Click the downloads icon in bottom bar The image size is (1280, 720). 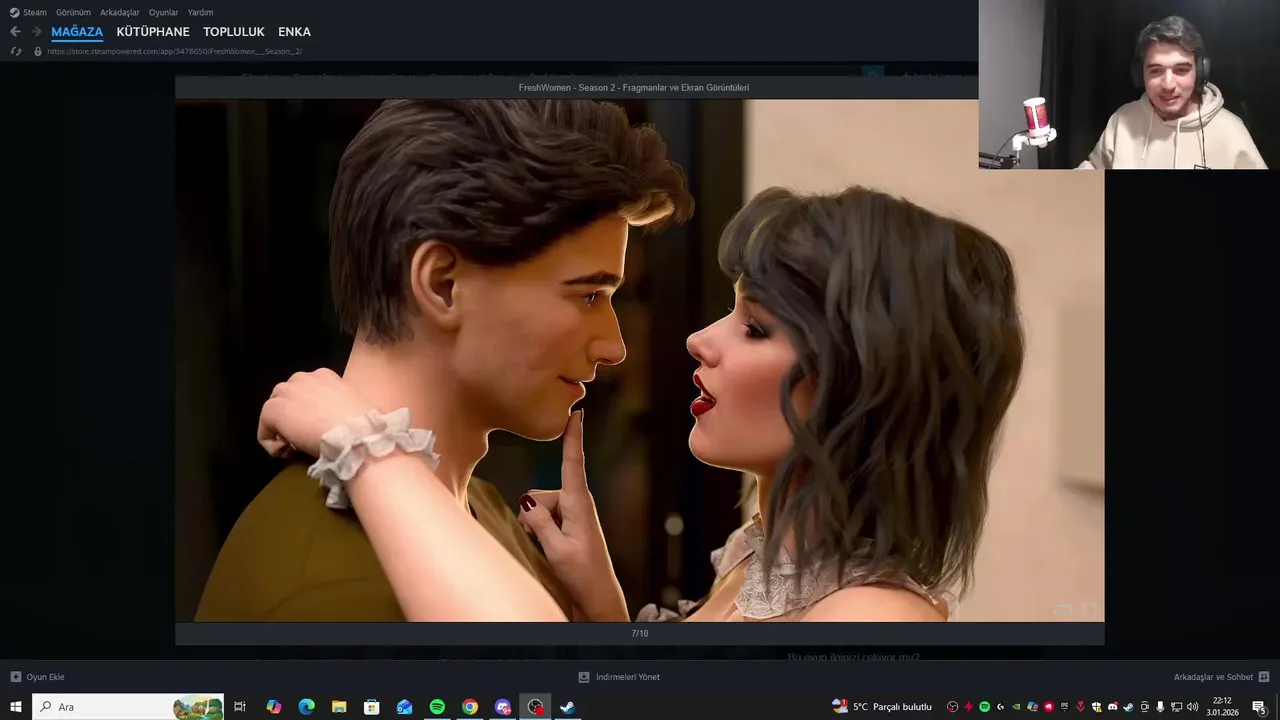[x=584, y=677]
